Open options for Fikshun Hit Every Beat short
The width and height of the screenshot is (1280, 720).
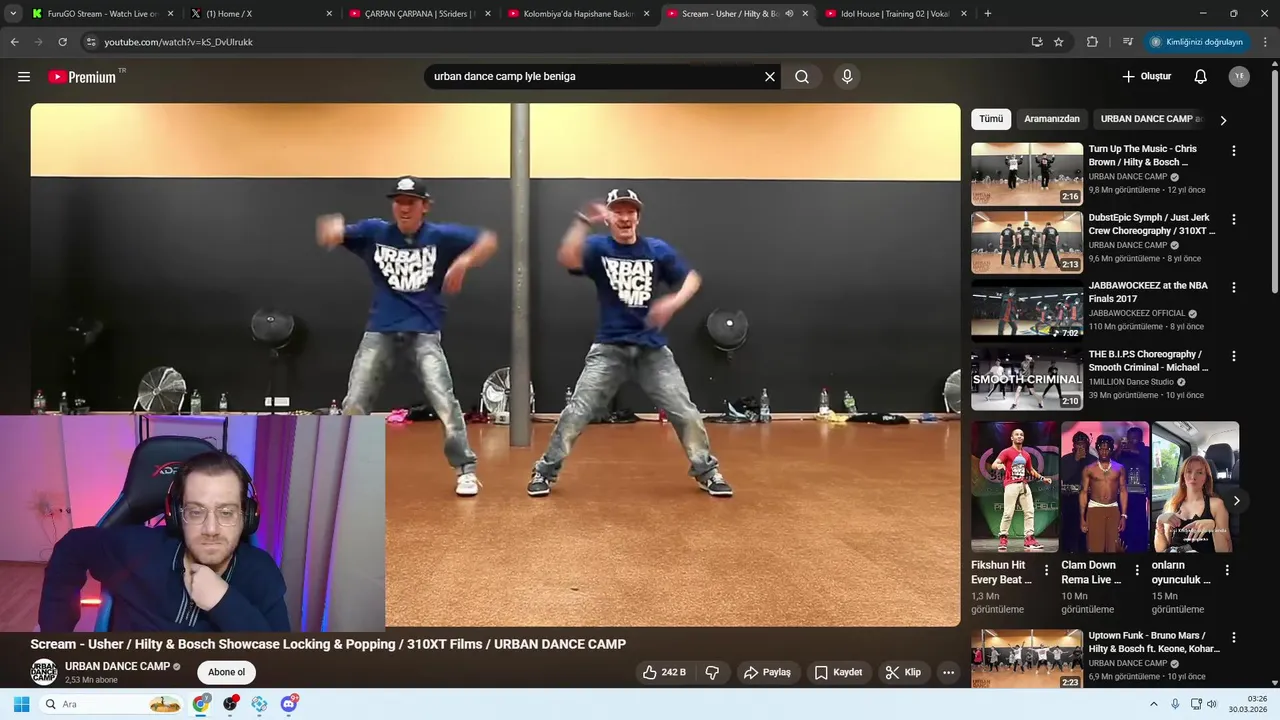[x=1047, y=570]
